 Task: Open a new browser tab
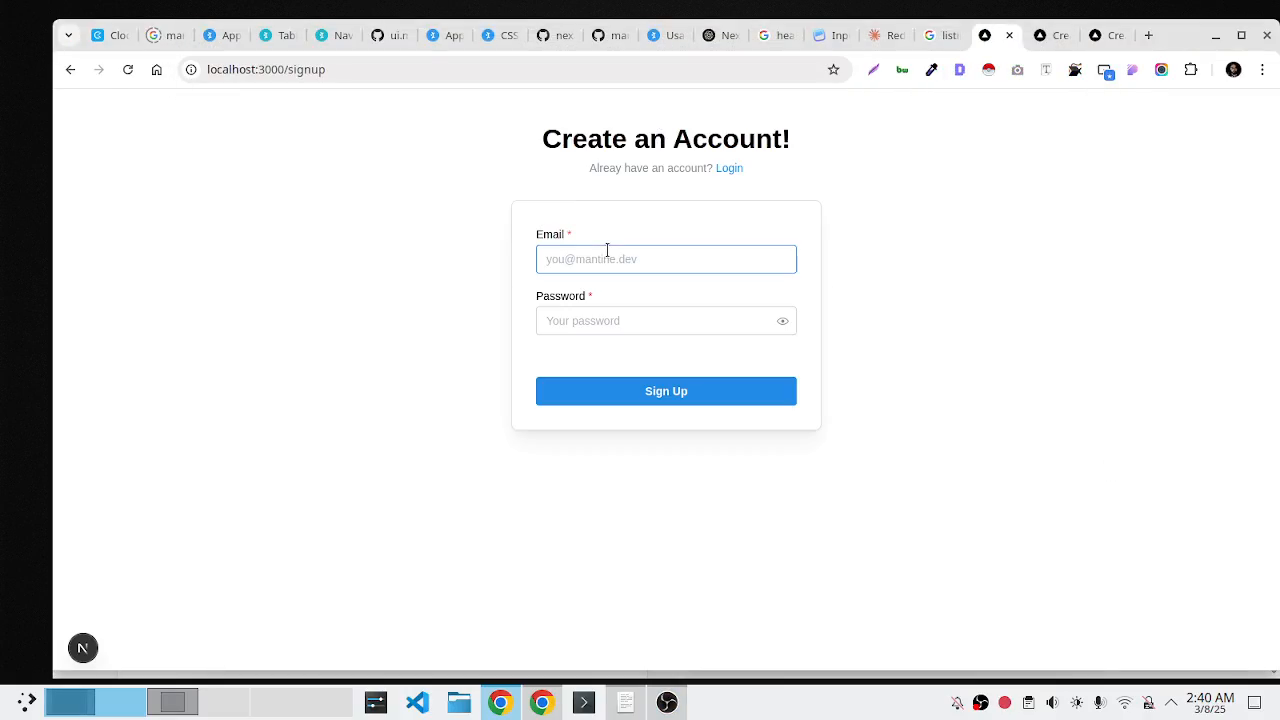(x=1148, y=35)
